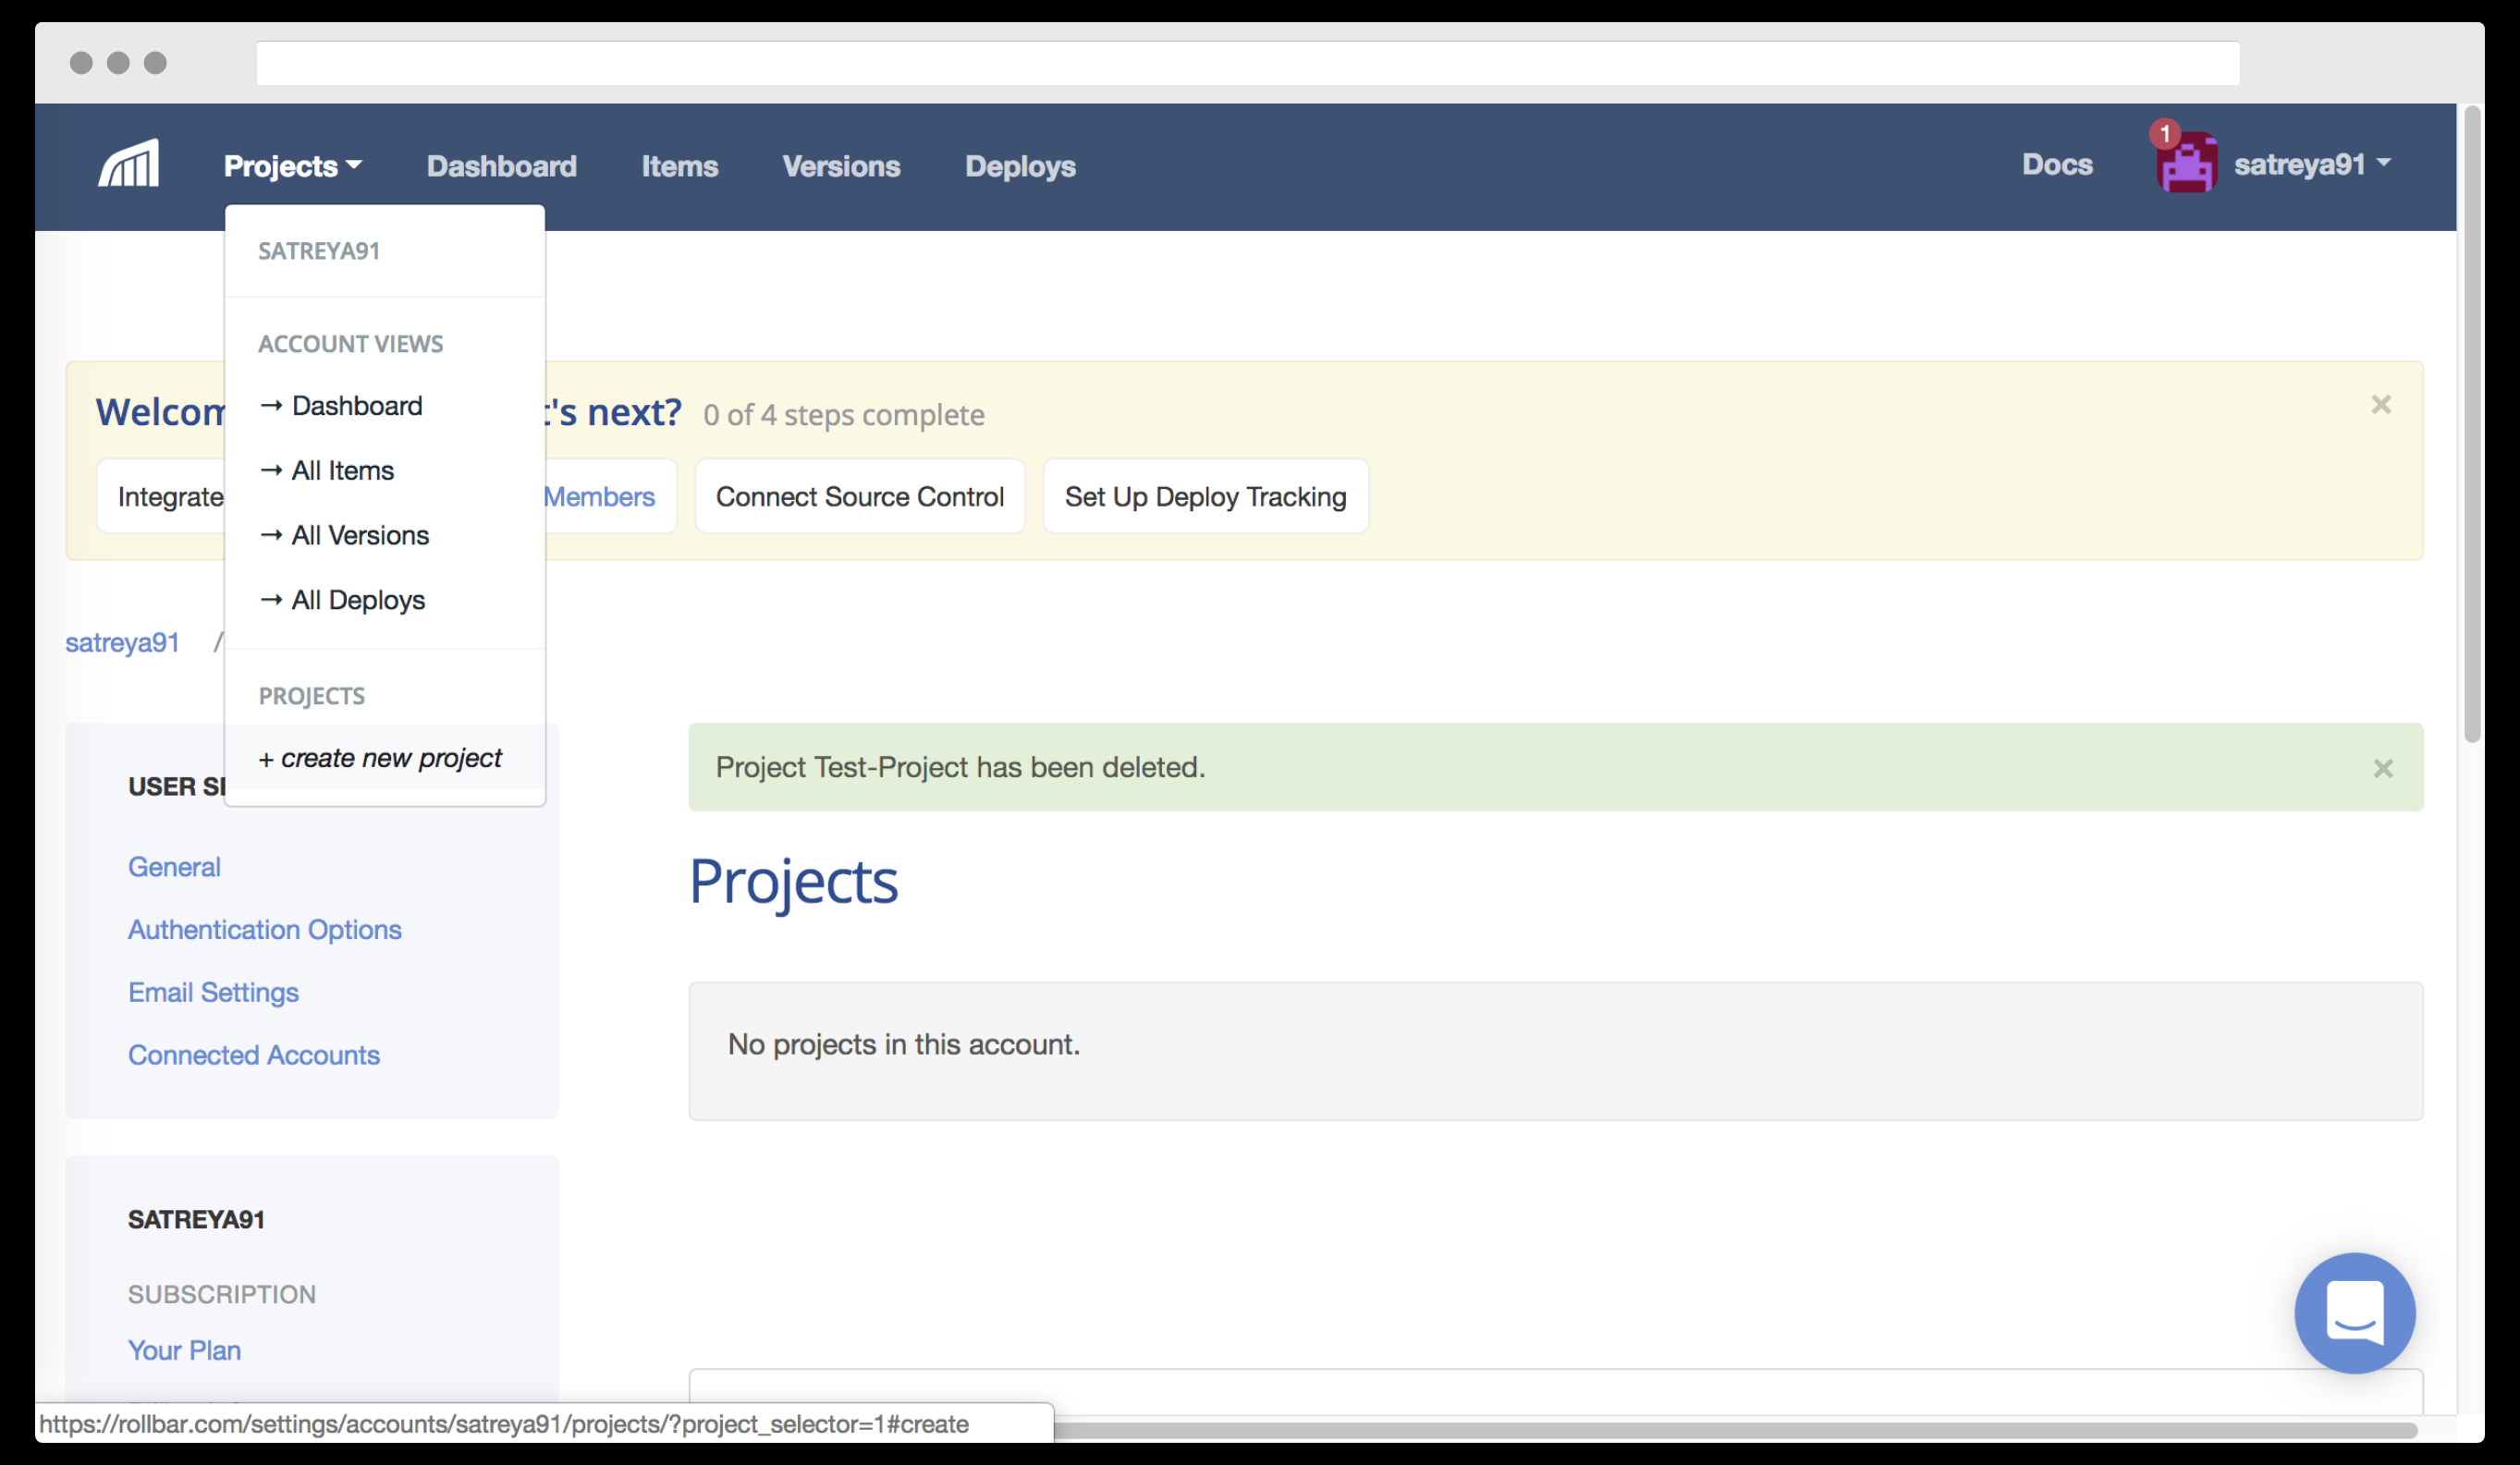Click Connect Source Control button
2520x1465 pixels.
coord(859,497)
